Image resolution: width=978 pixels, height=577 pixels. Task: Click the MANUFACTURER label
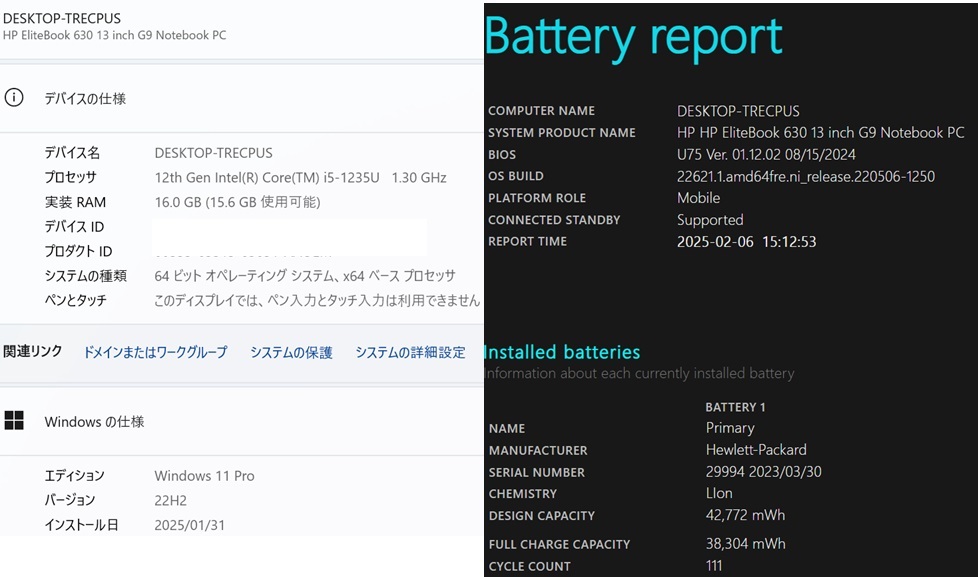pyautogui.click(x=538, y=450)
